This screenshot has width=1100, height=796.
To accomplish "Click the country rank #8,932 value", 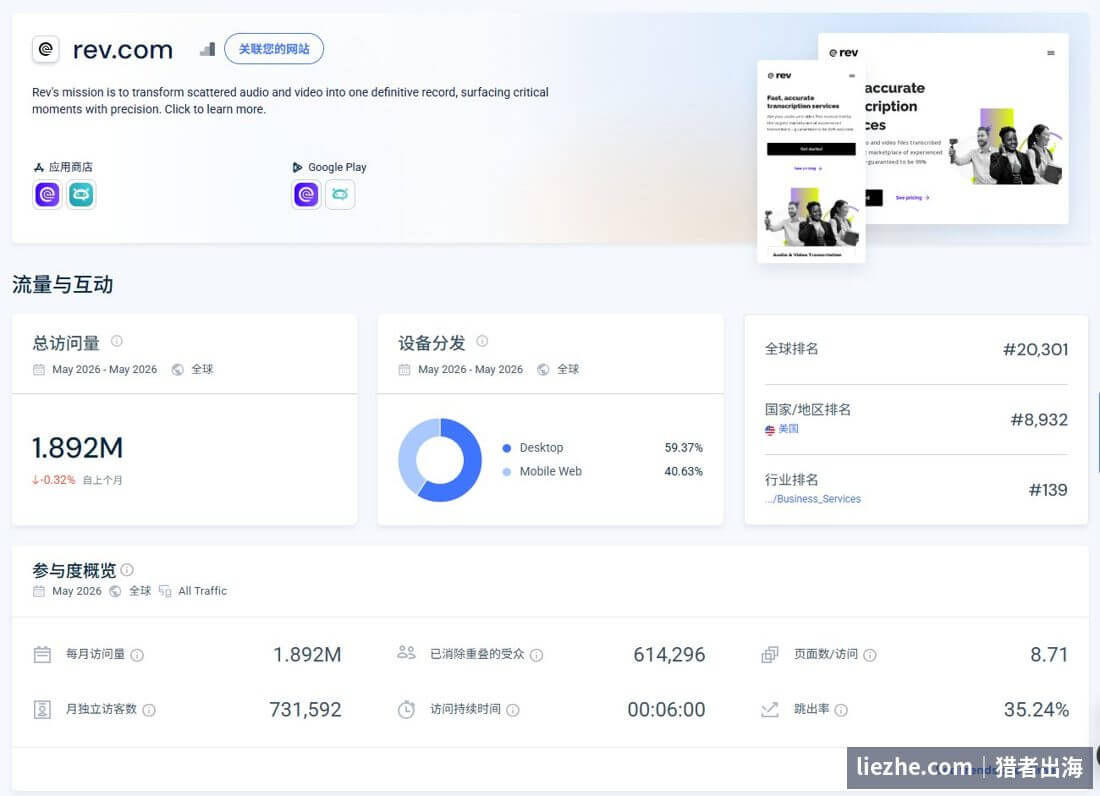I will [x=1038, y=419].
